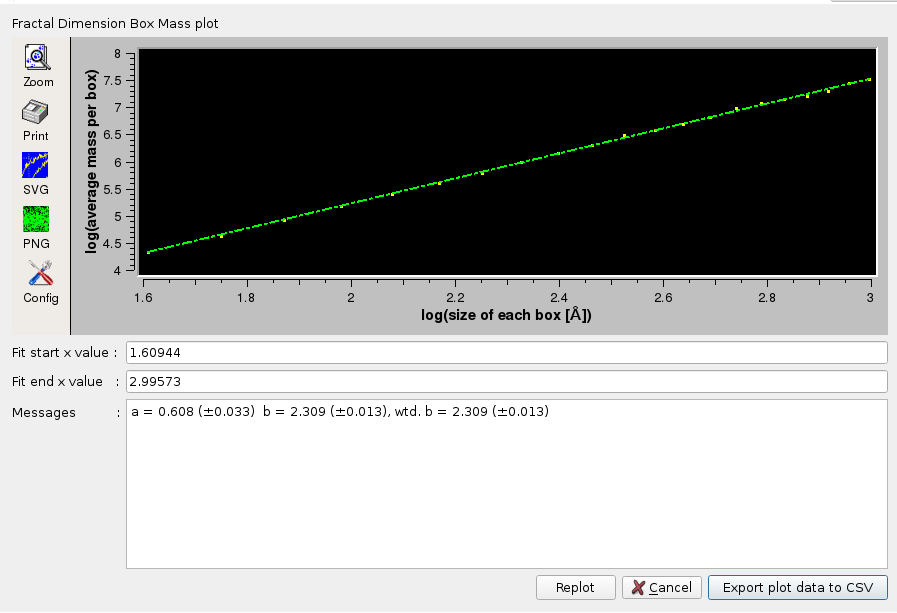Click the red X icon on Cancel
Screen dimensions: 897x613
pyautogui.click(x=638, y=588)
